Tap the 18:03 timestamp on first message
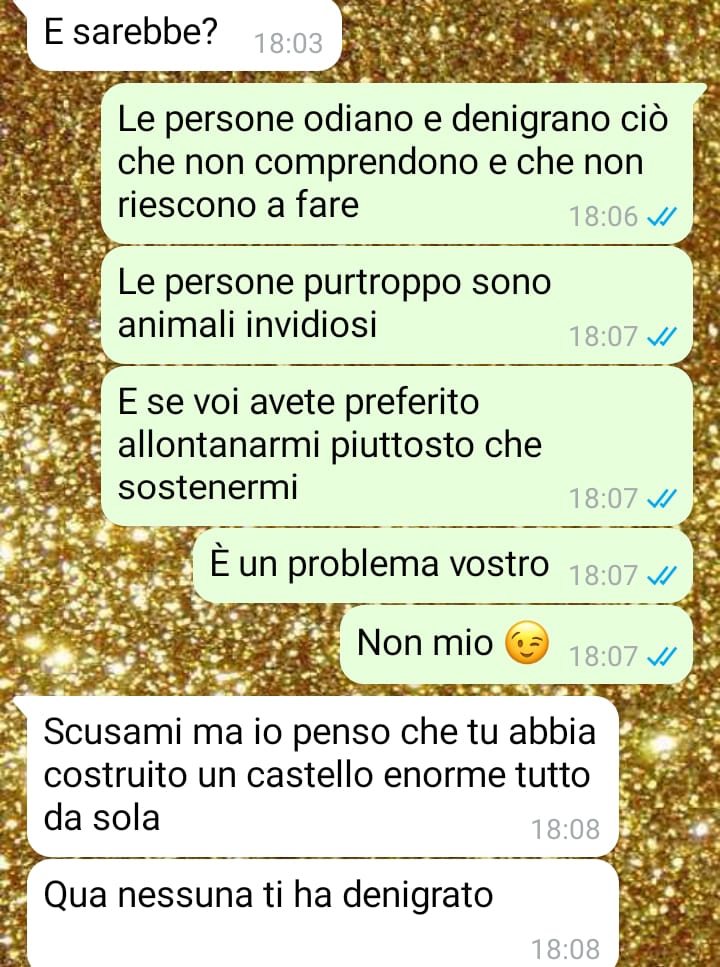 coord(288,43)
